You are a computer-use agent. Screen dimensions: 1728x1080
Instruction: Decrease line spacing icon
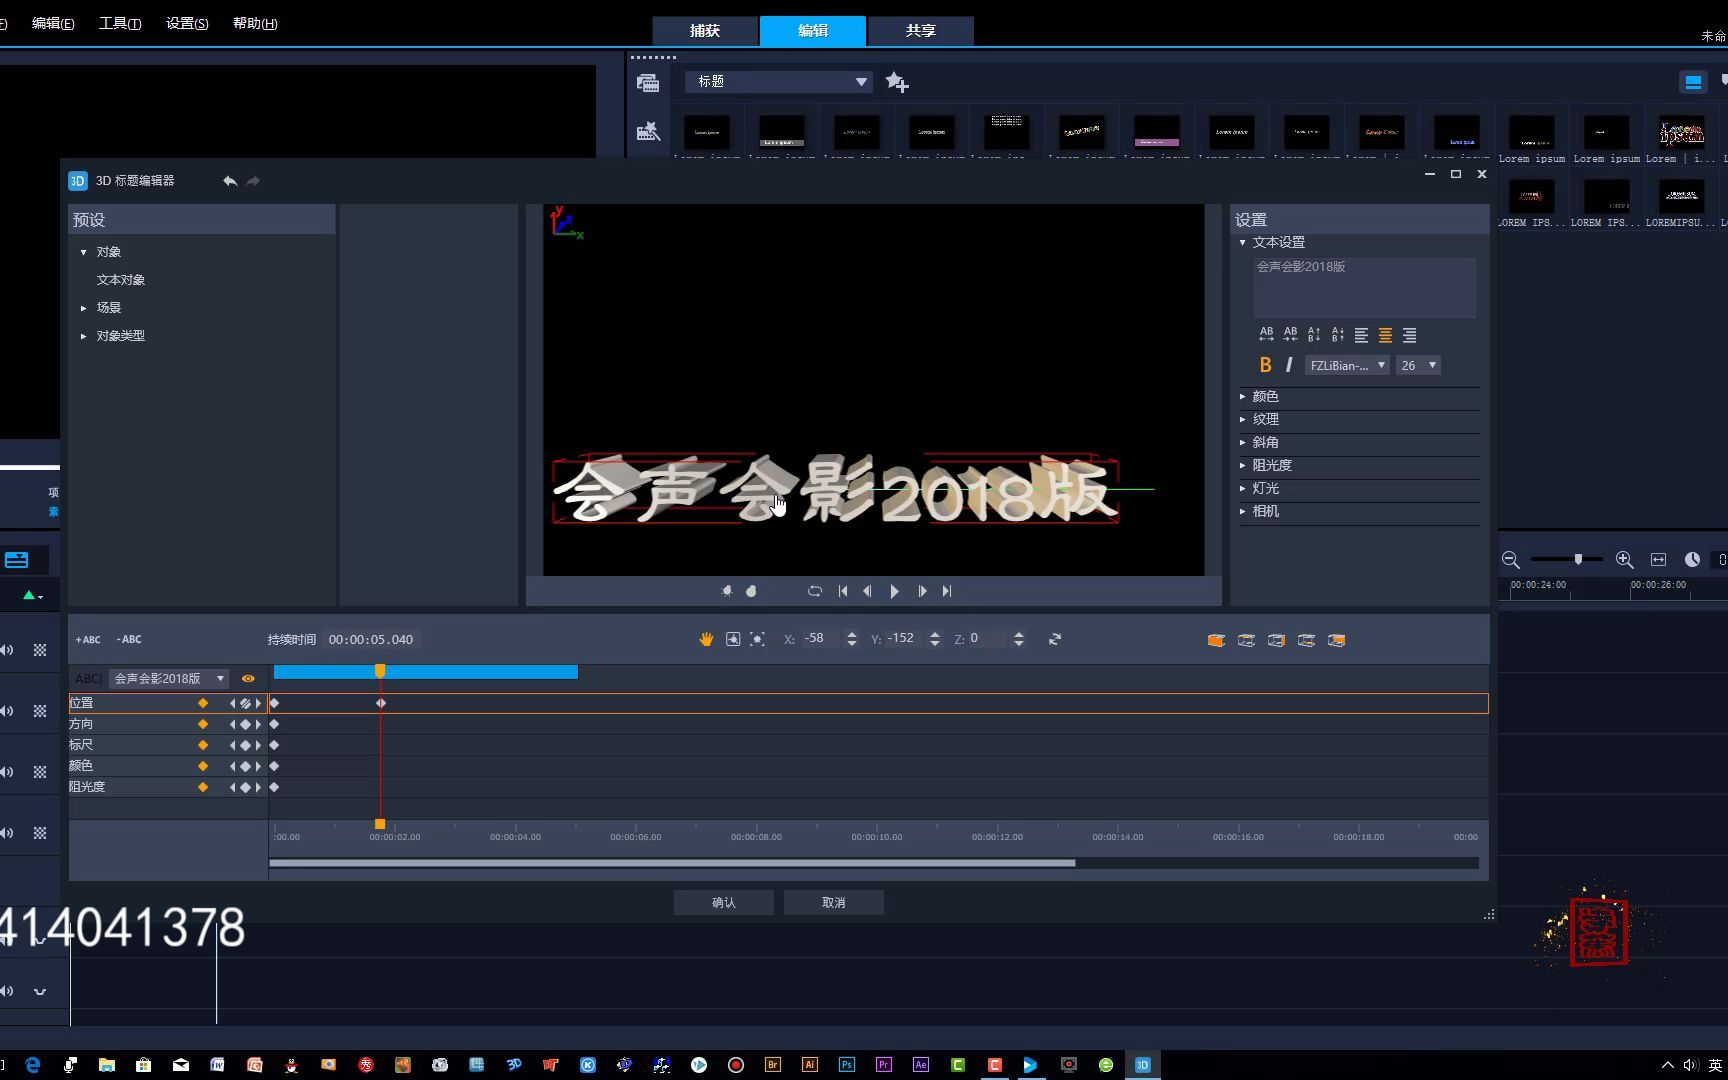(x=1338, y=334)
